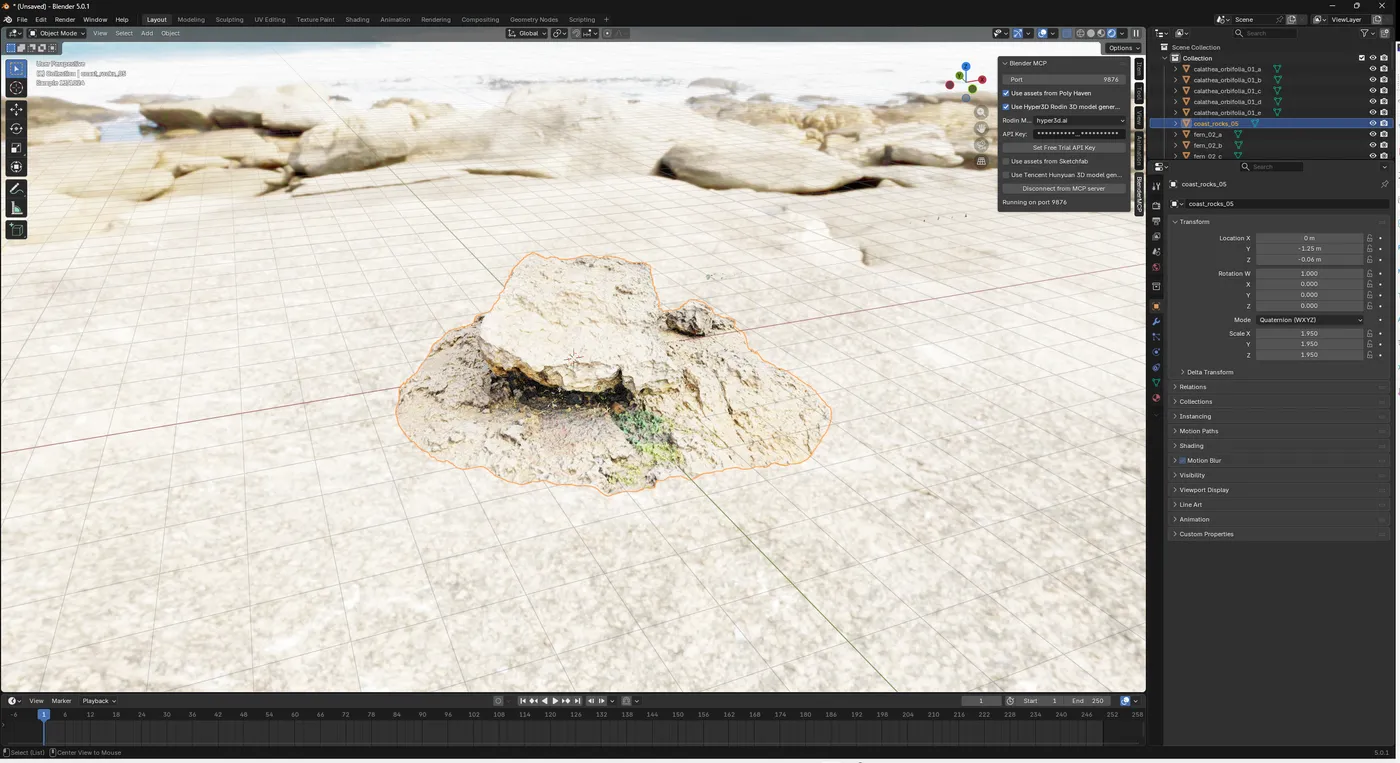
Task: Expand the Relations panel
Action: [x=1193, y=387]
